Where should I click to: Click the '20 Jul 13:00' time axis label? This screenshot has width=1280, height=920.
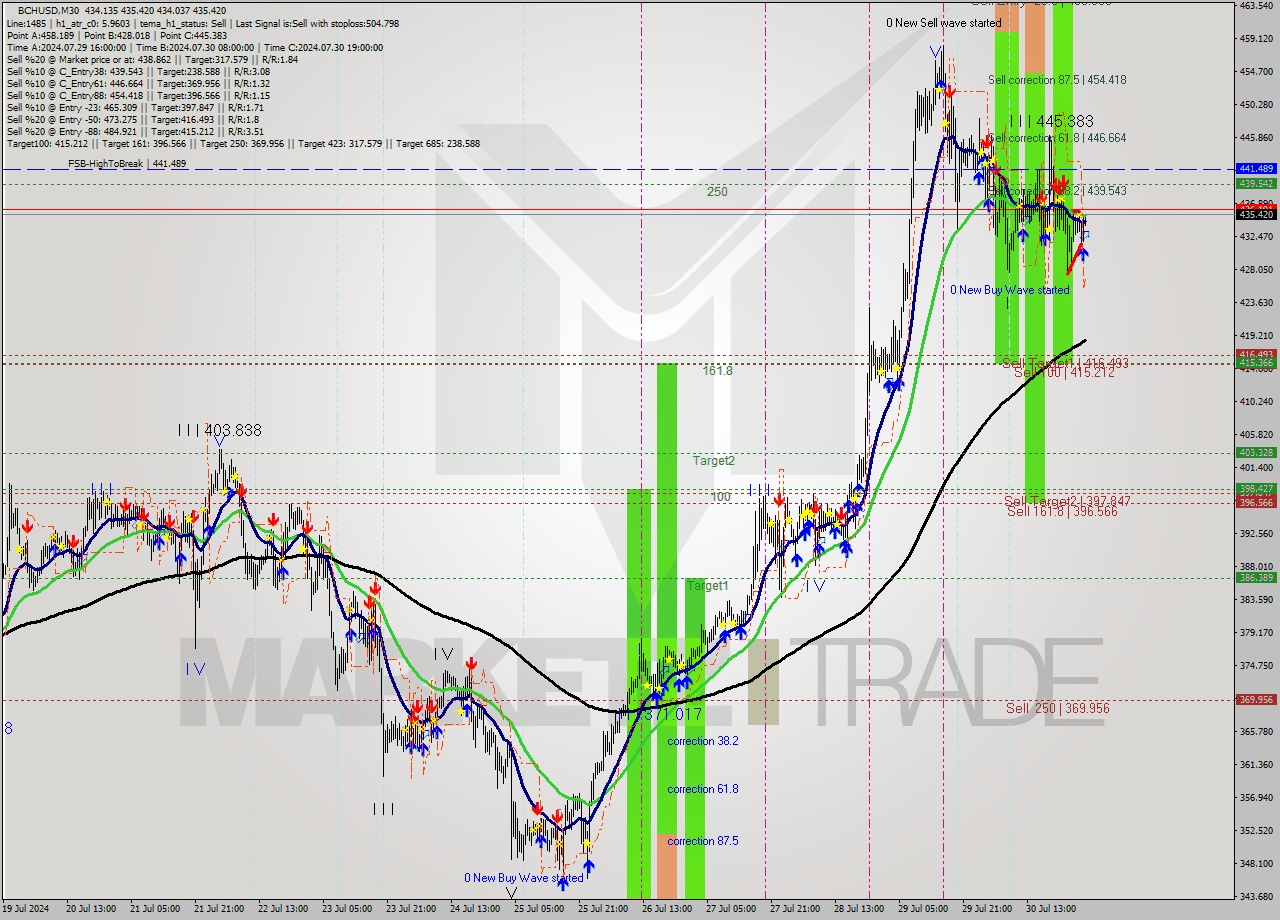pyautogui.click(x=91, y=909)
